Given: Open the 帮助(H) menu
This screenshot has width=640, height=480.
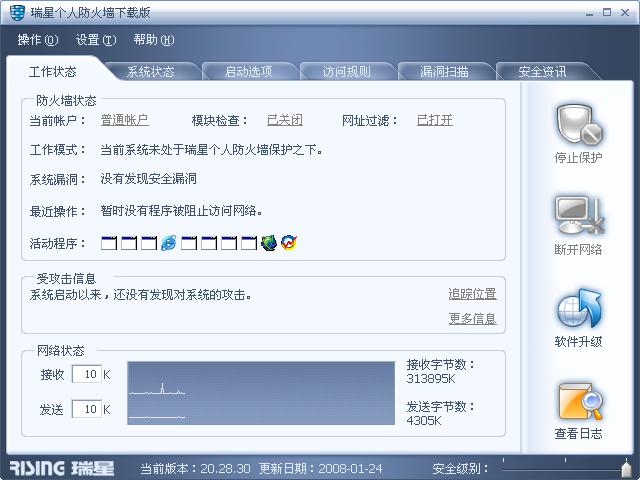Looking at the screenshot, I should 154,40.
